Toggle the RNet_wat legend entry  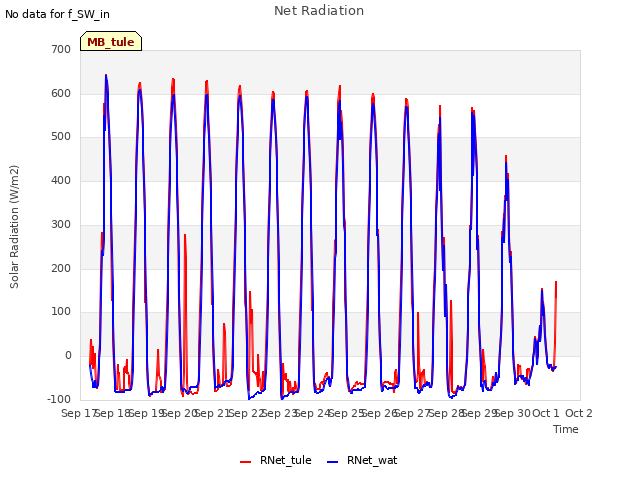[362, 460]
